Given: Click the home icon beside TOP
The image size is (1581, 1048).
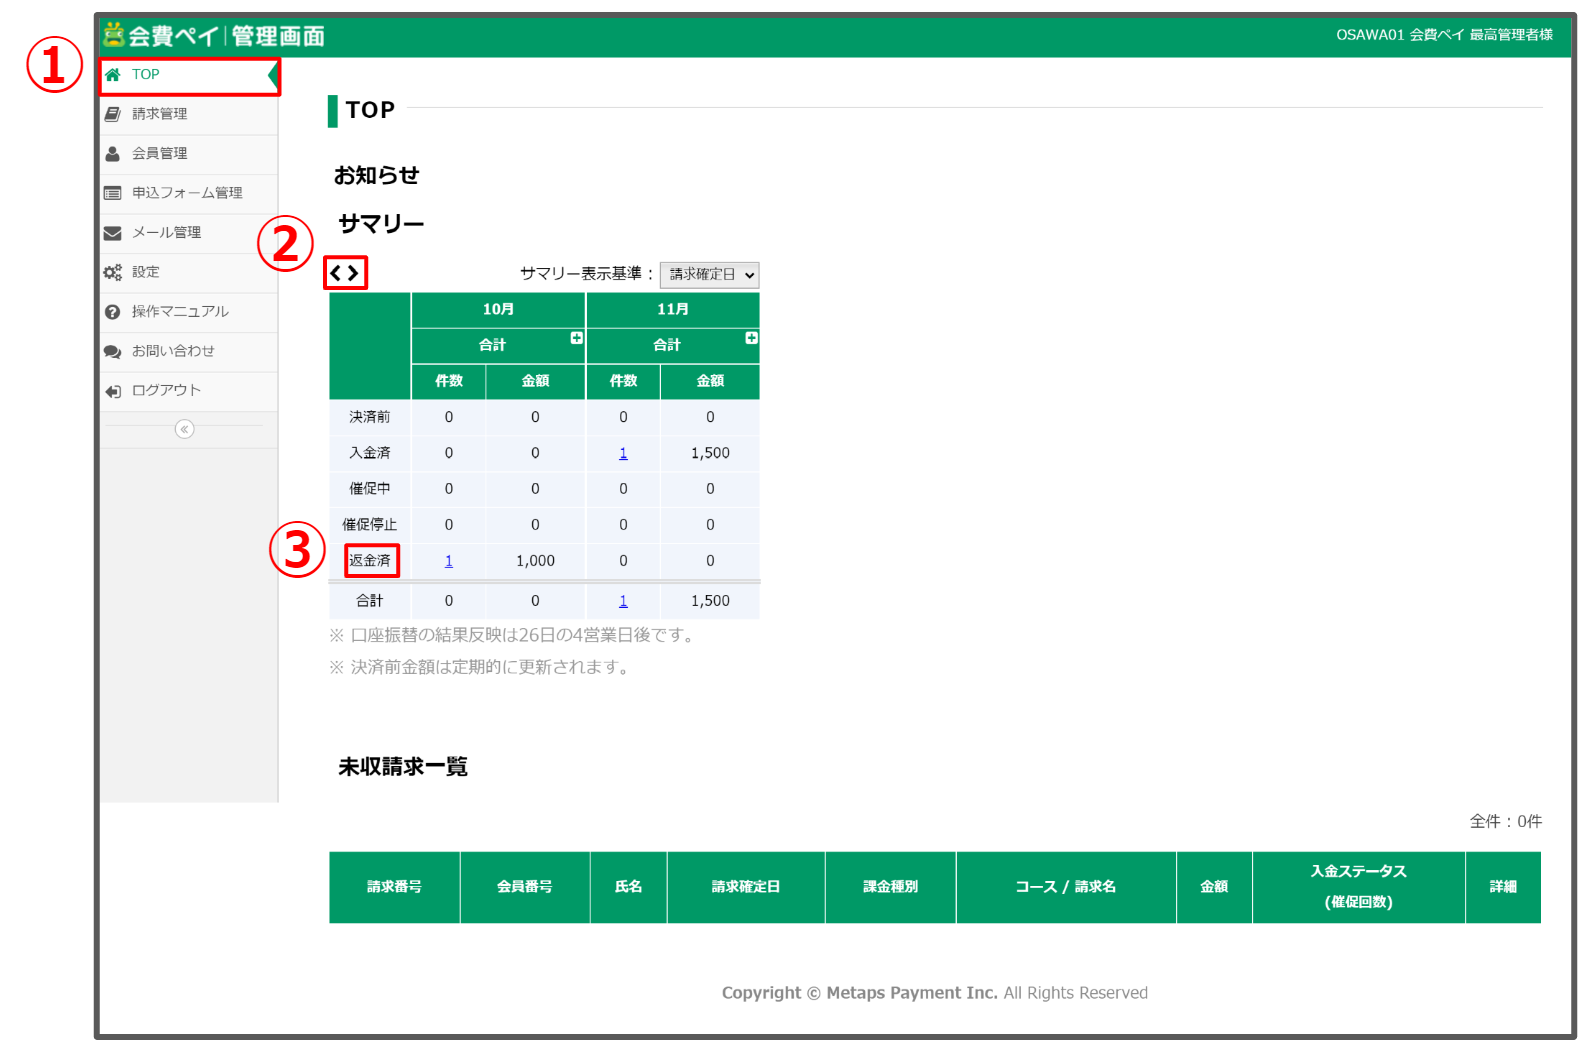Looking at the screenshot, I should (113, 75).
